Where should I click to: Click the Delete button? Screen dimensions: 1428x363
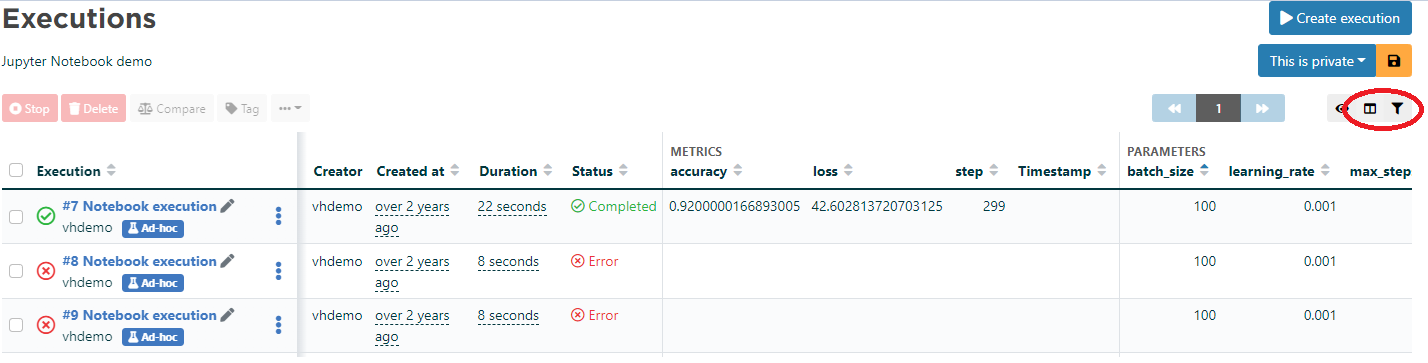tap(94, 108)
